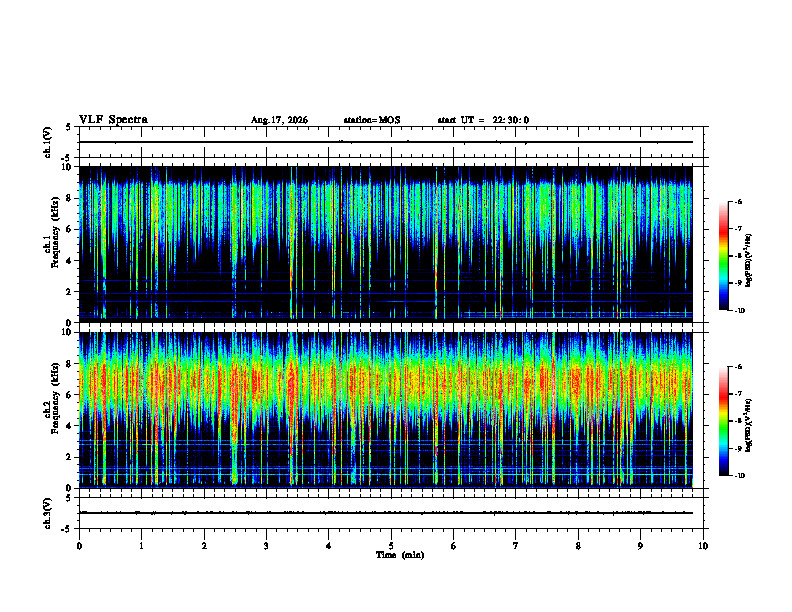Image resolution: width=792 pixels, height=612 pixels.
Task: Click the ch.1 spectrogram color scale bar
Action: click(x=723, y=256)
